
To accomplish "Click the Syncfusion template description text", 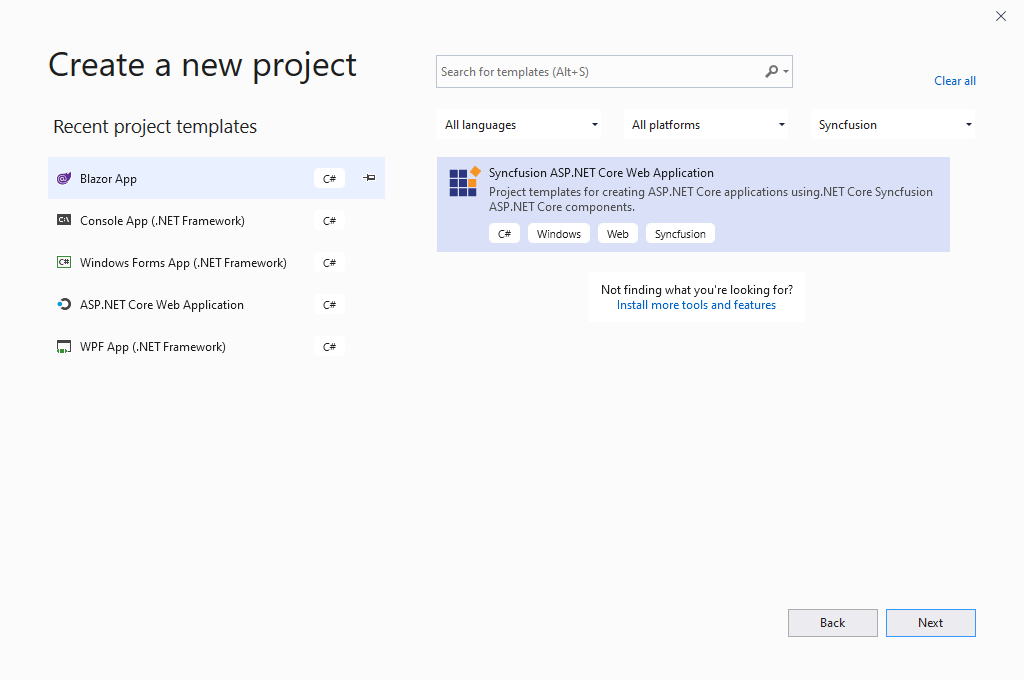I will 711,199.
